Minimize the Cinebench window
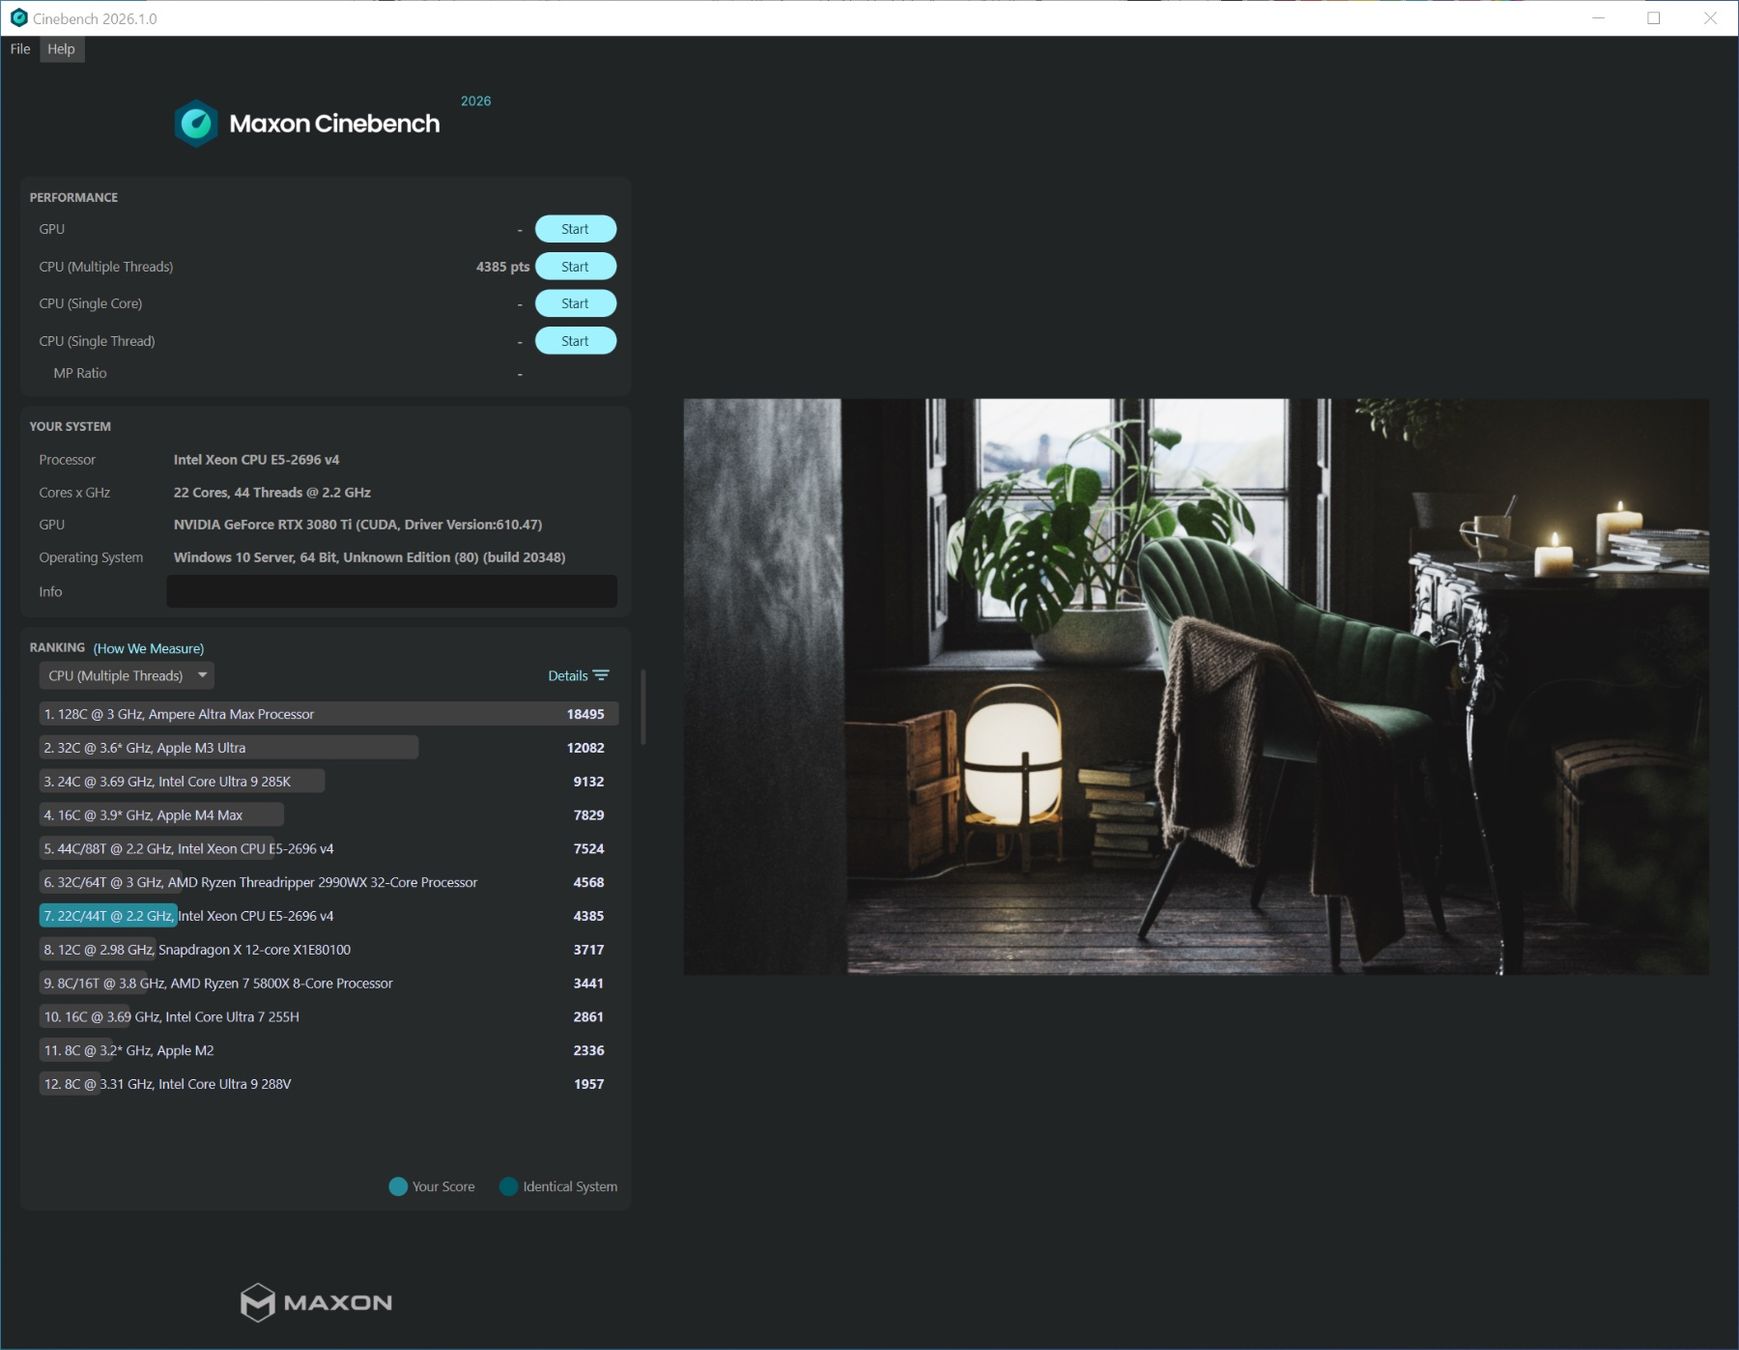Image resolution: width=1739 pixels, height=1350 pixels. pos(1598,18)
